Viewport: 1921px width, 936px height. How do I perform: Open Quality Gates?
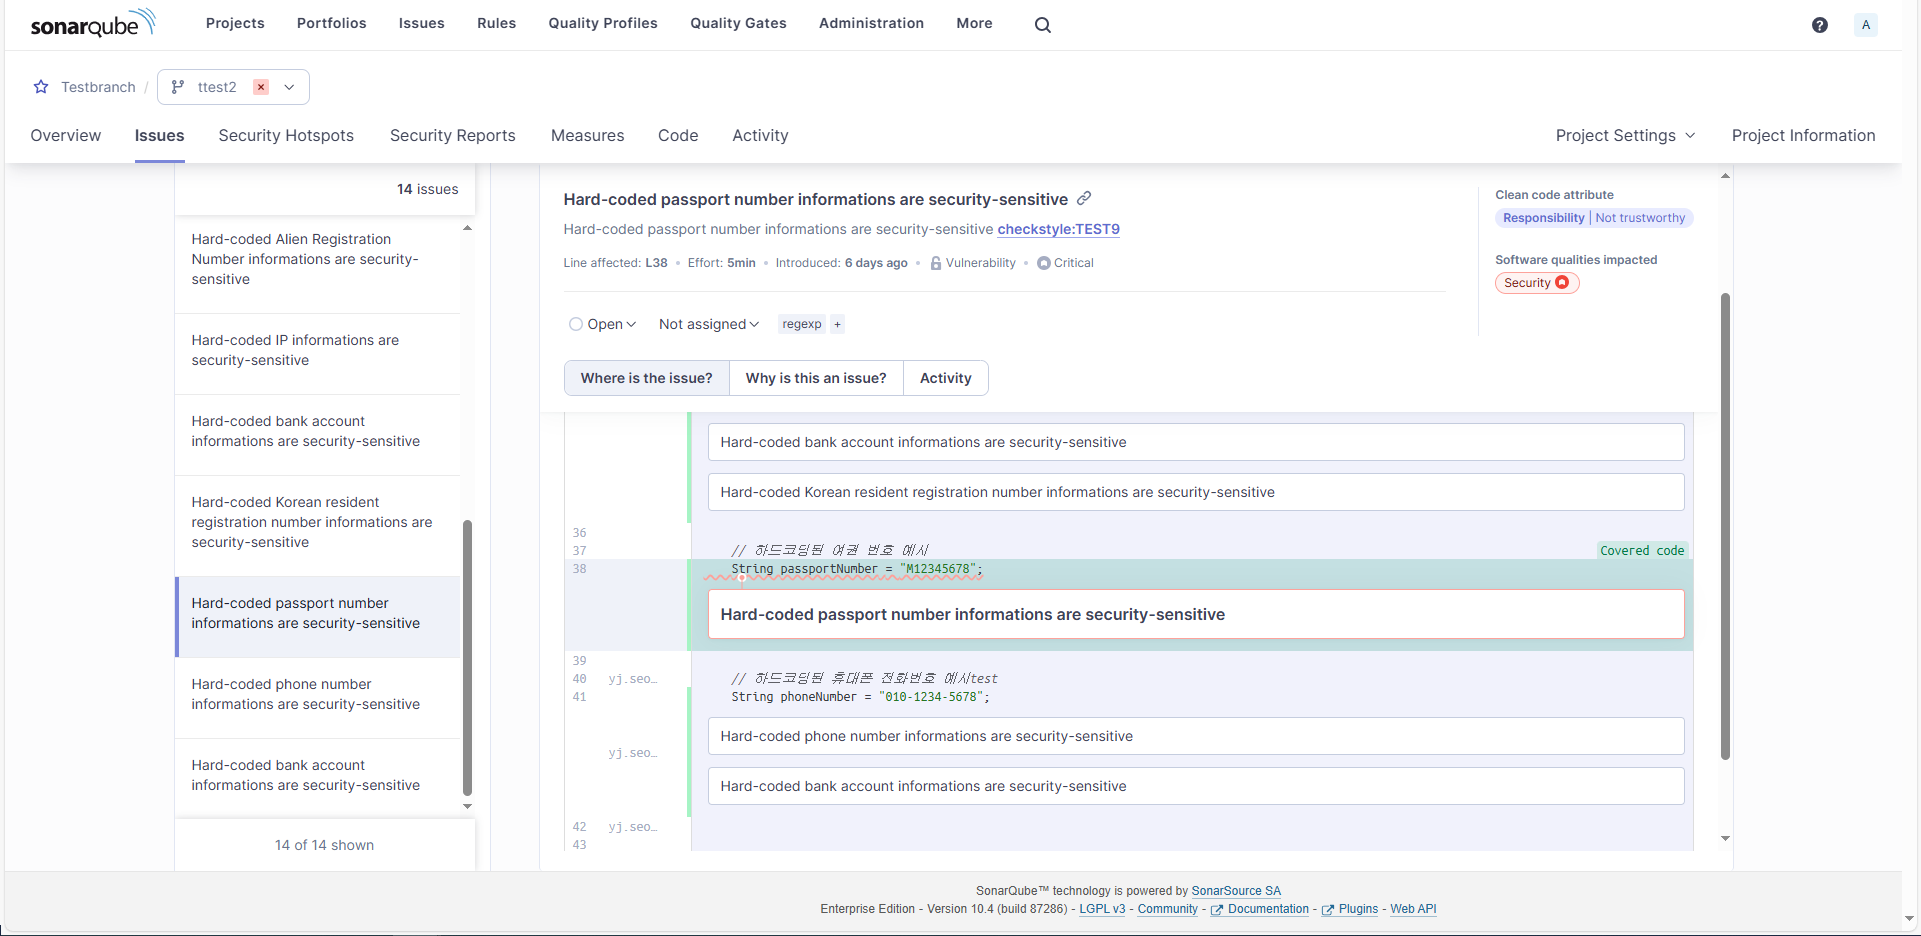tap(738, 23)
